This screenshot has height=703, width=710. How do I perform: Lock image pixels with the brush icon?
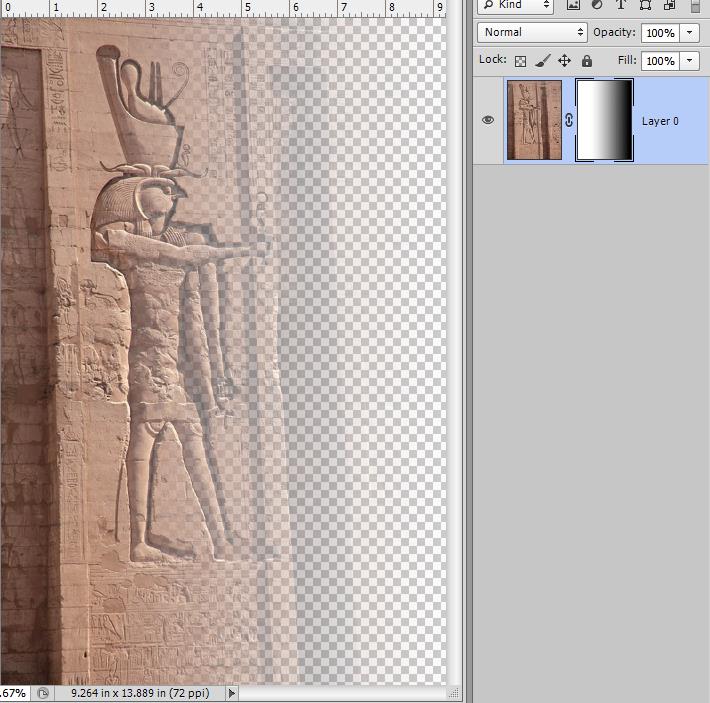pyautogui.click(x=542, y=61)
